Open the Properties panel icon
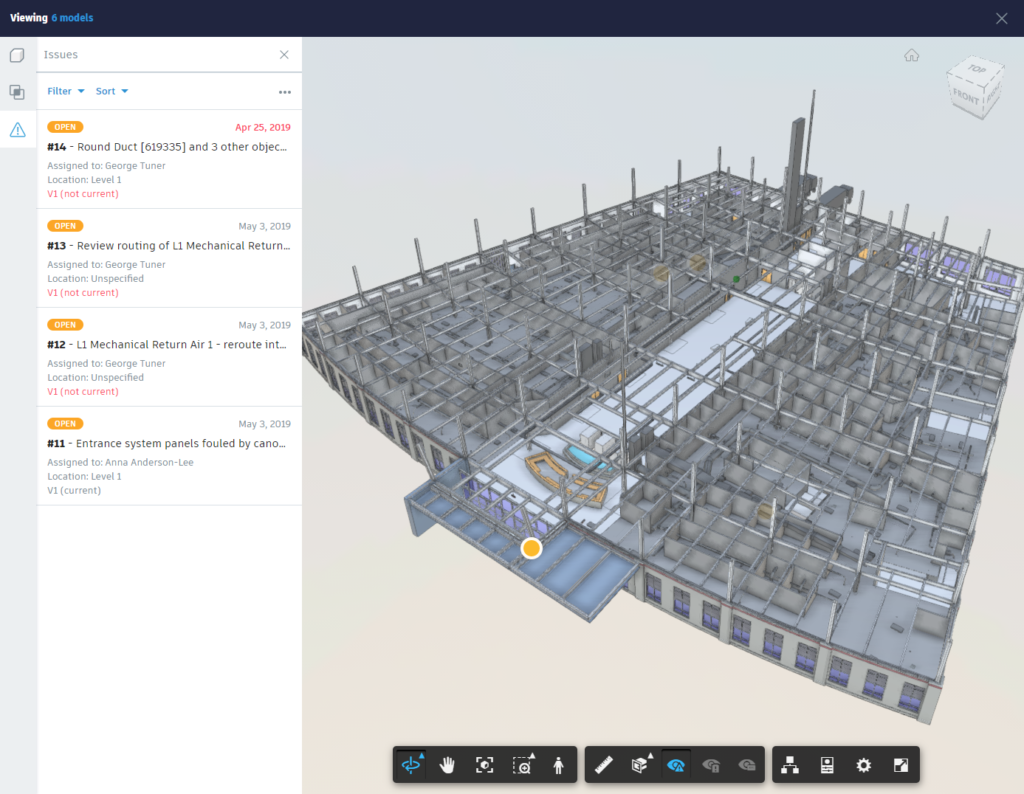 click(x=827, y=765)
